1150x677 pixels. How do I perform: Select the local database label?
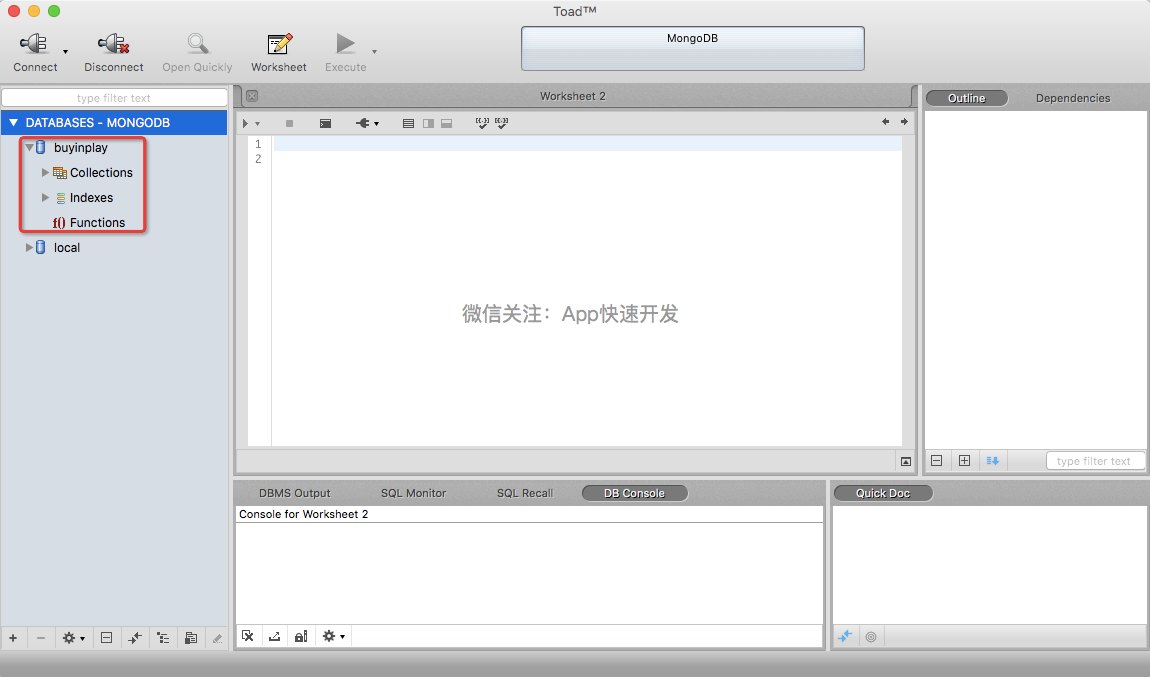[x=67, y=248]
